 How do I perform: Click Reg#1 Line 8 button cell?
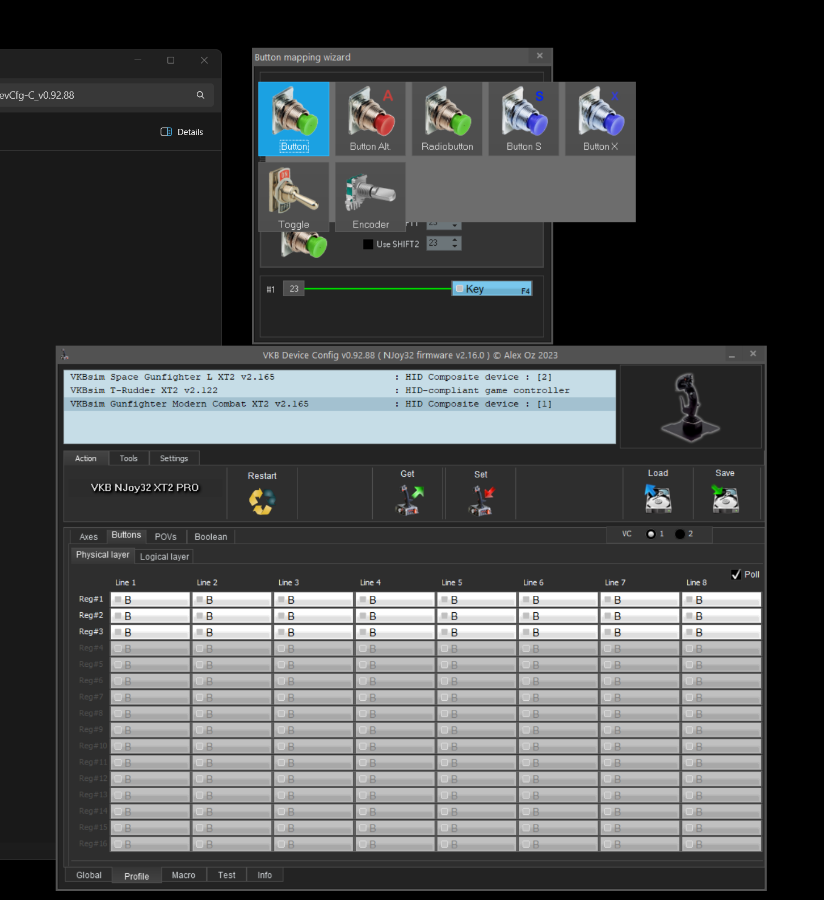click(x=722, y=600)
